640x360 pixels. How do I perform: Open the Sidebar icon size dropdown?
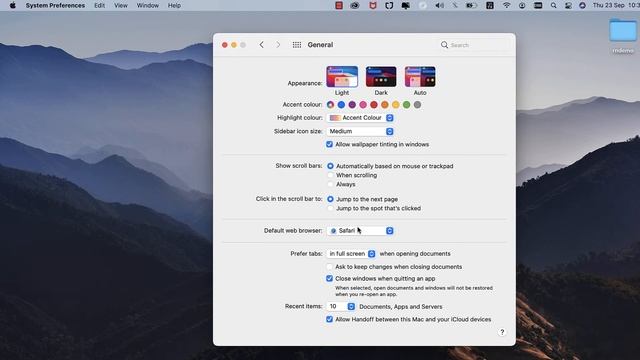360,131
